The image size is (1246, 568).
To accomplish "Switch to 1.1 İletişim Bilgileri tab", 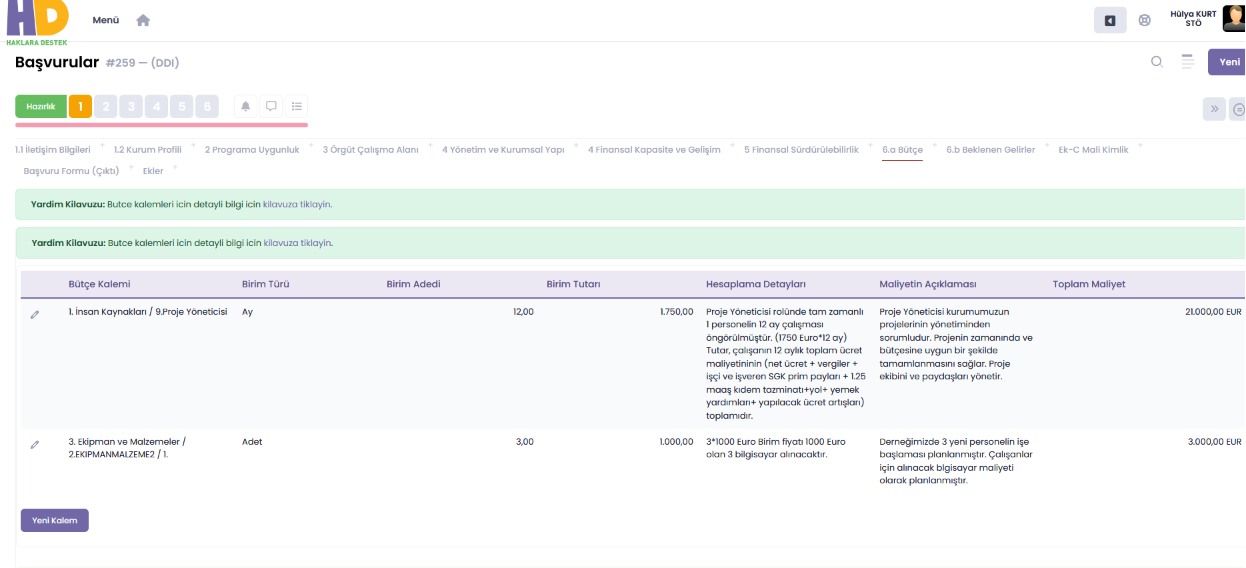I will click(53, 149).
